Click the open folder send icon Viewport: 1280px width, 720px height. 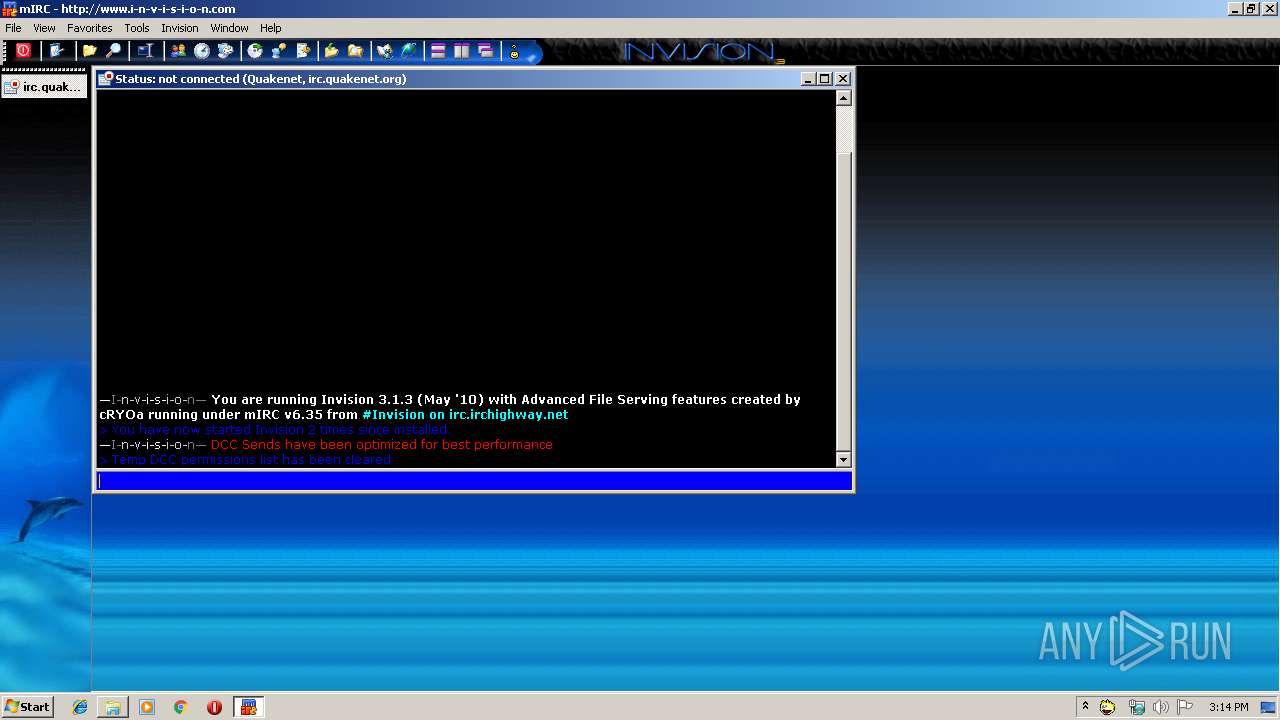331,51
